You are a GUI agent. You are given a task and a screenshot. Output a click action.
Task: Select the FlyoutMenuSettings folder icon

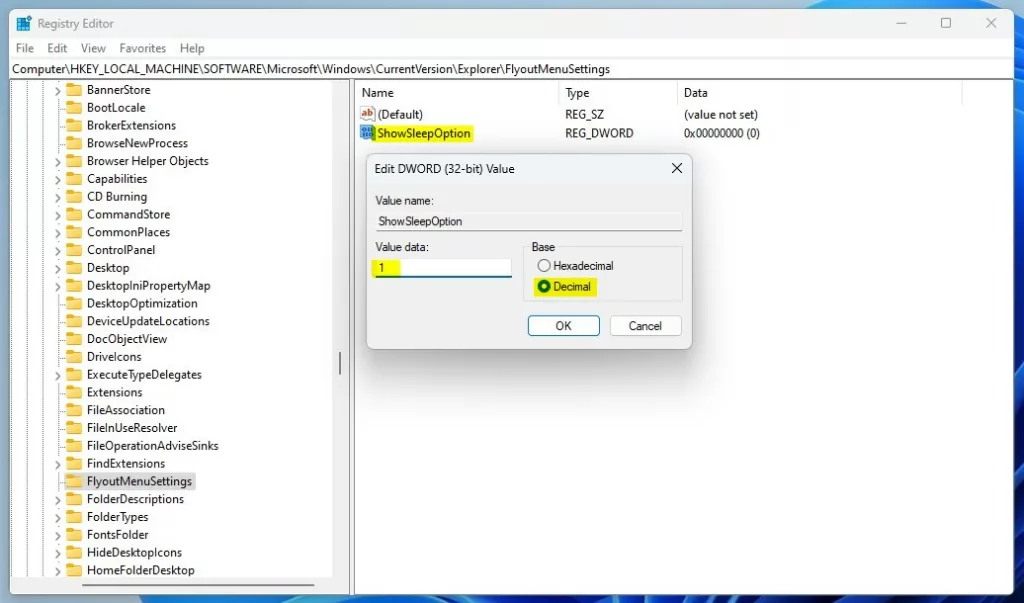[74, 481]
